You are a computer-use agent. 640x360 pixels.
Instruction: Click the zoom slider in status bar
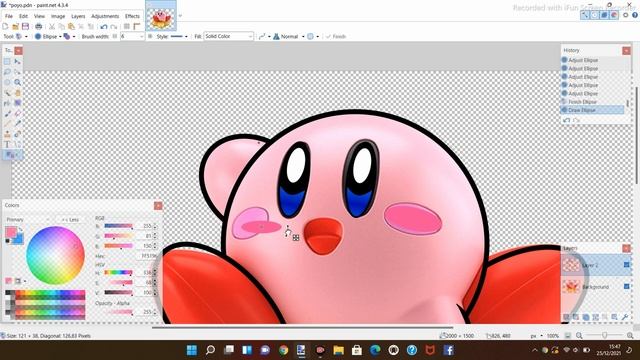pos(604,336)
